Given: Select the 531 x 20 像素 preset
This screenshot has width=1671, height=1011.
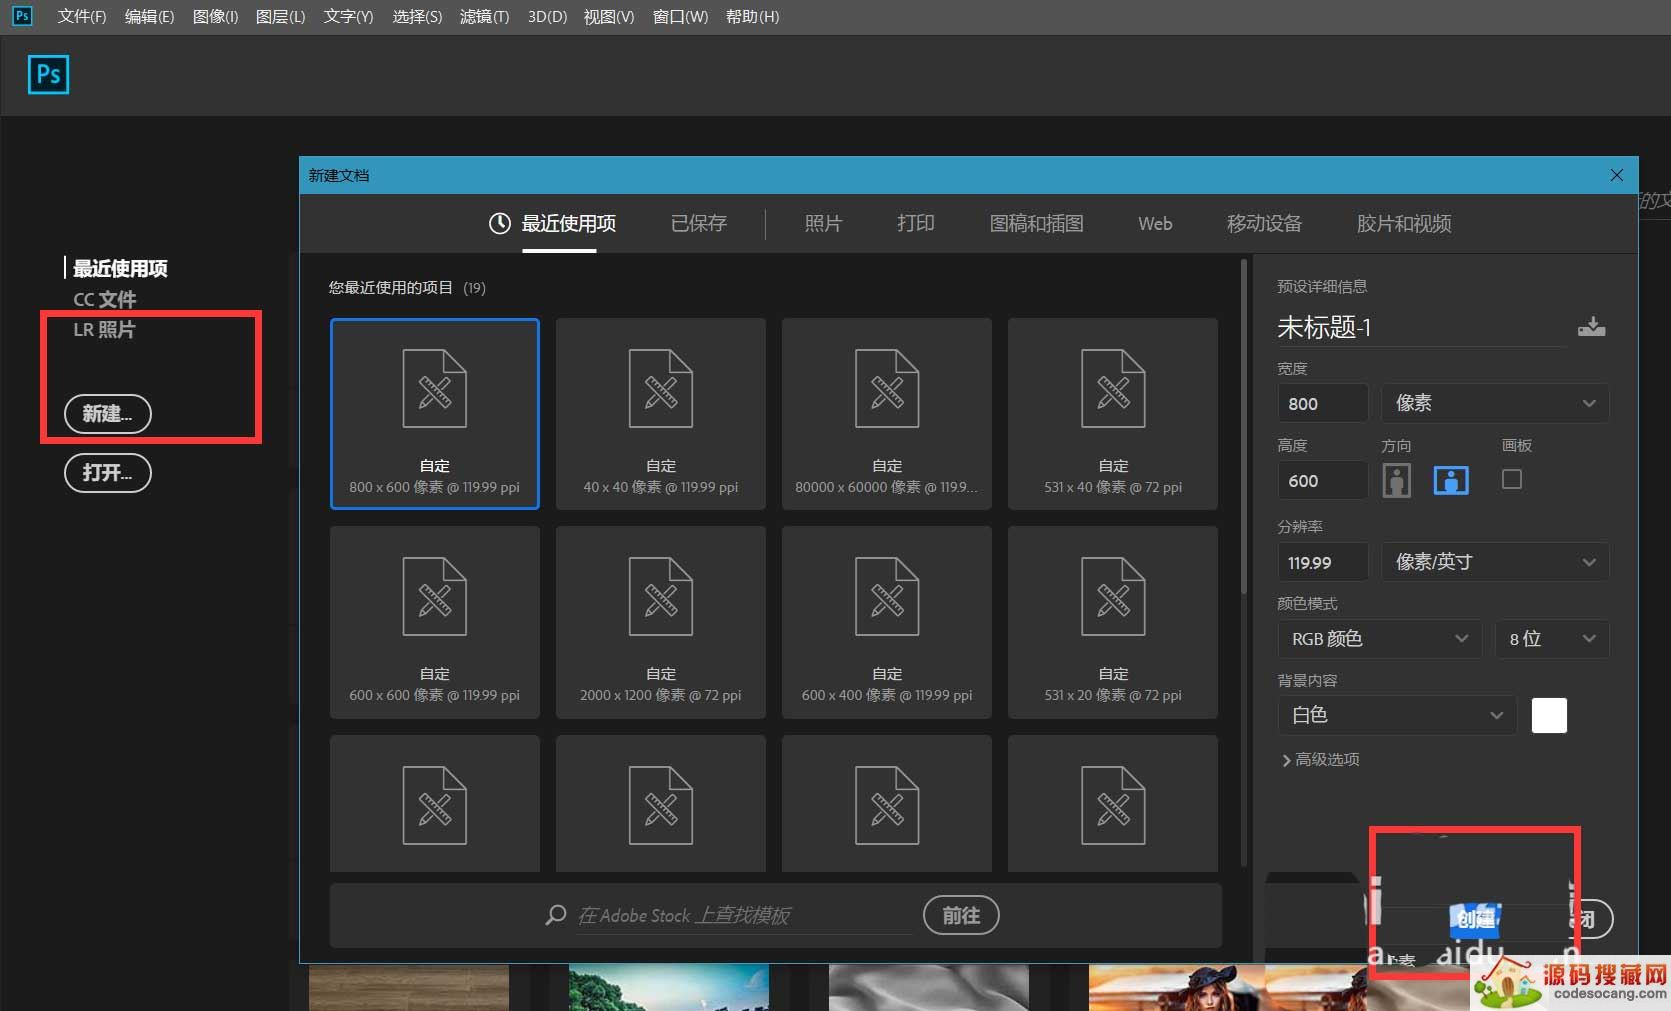Looking at the screenshot, I should [x=1113, y=622].
